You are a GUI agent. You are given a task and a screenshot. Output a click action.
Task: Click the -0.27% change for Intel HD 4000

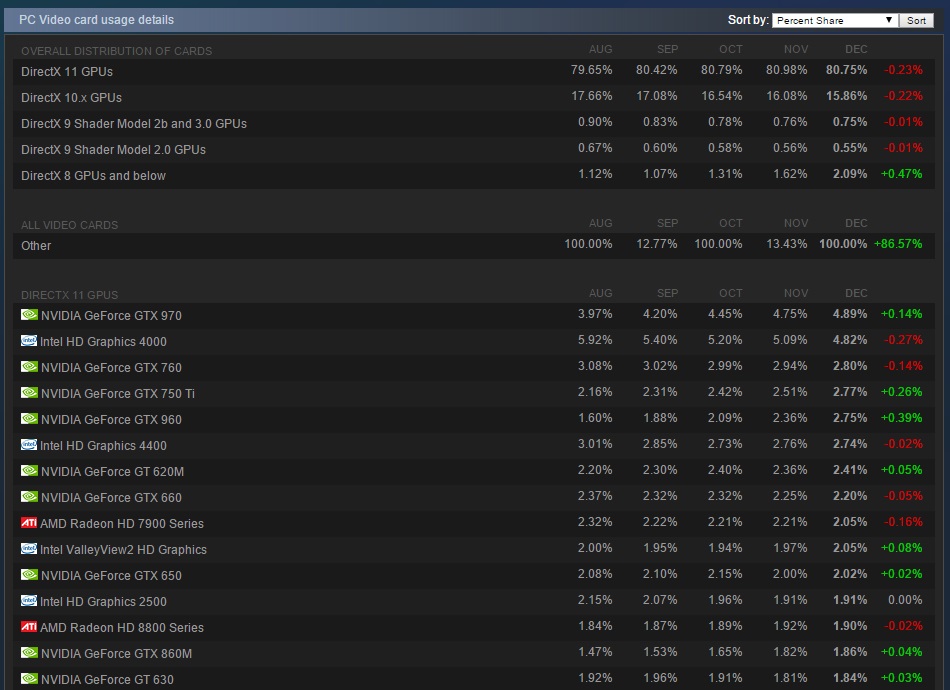click(903, 340)
